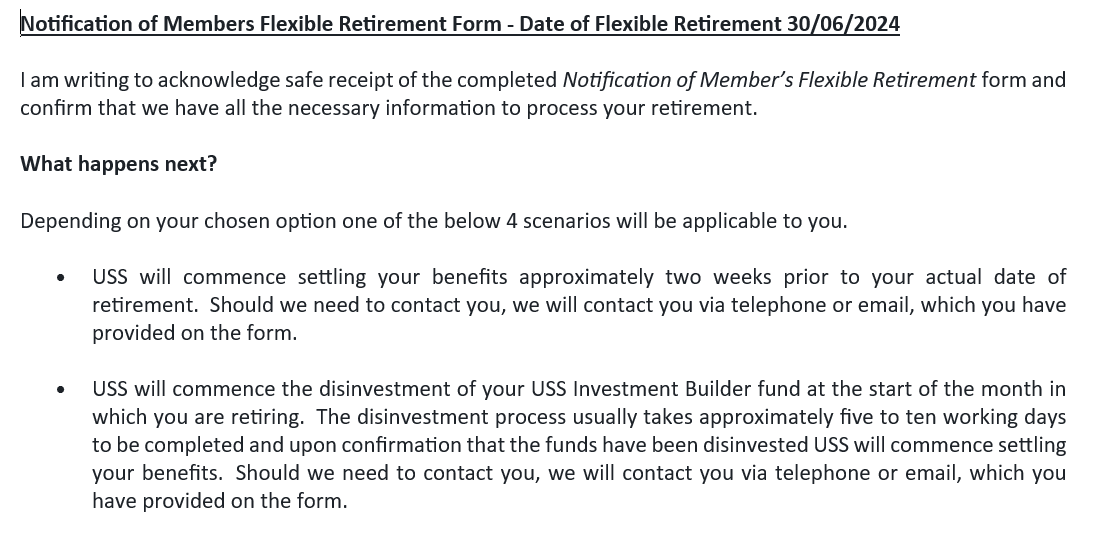The height and width of the screenshot is (542, 1112).
Task: Click the first bullet point marker
Action: pyautogui.click(x=61, y=278)
